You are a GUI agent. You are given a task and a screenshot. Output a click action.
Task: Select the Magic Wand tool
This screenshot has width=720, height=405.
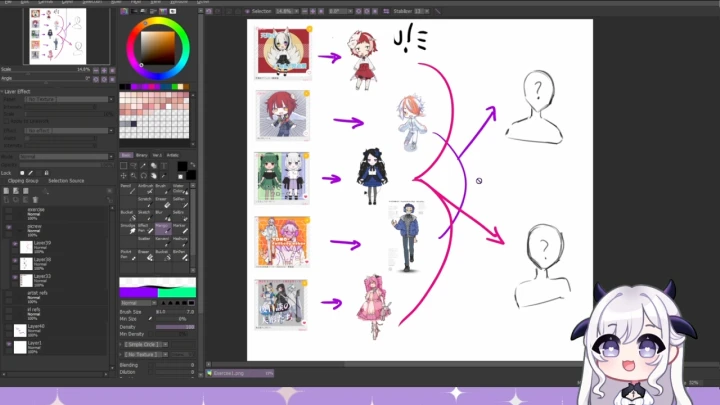[144, 166]
